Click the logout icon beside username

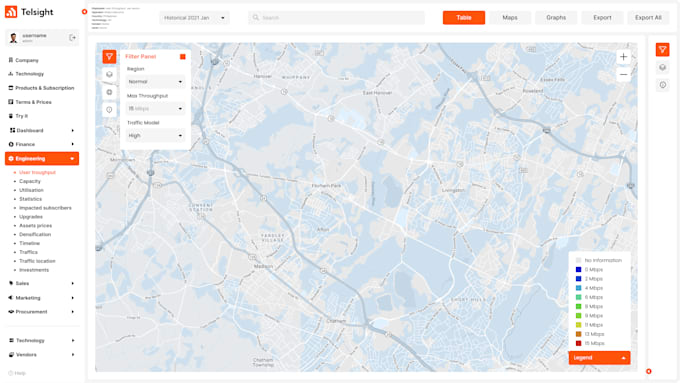72,38
